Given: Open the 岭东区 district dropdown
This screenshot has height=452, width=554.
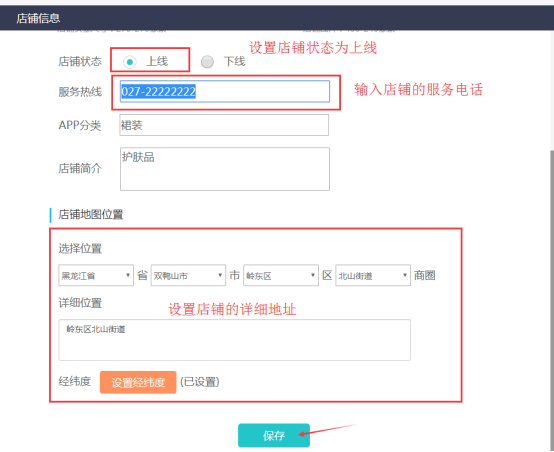Looking at the screenshot, I should coord(281,275).
